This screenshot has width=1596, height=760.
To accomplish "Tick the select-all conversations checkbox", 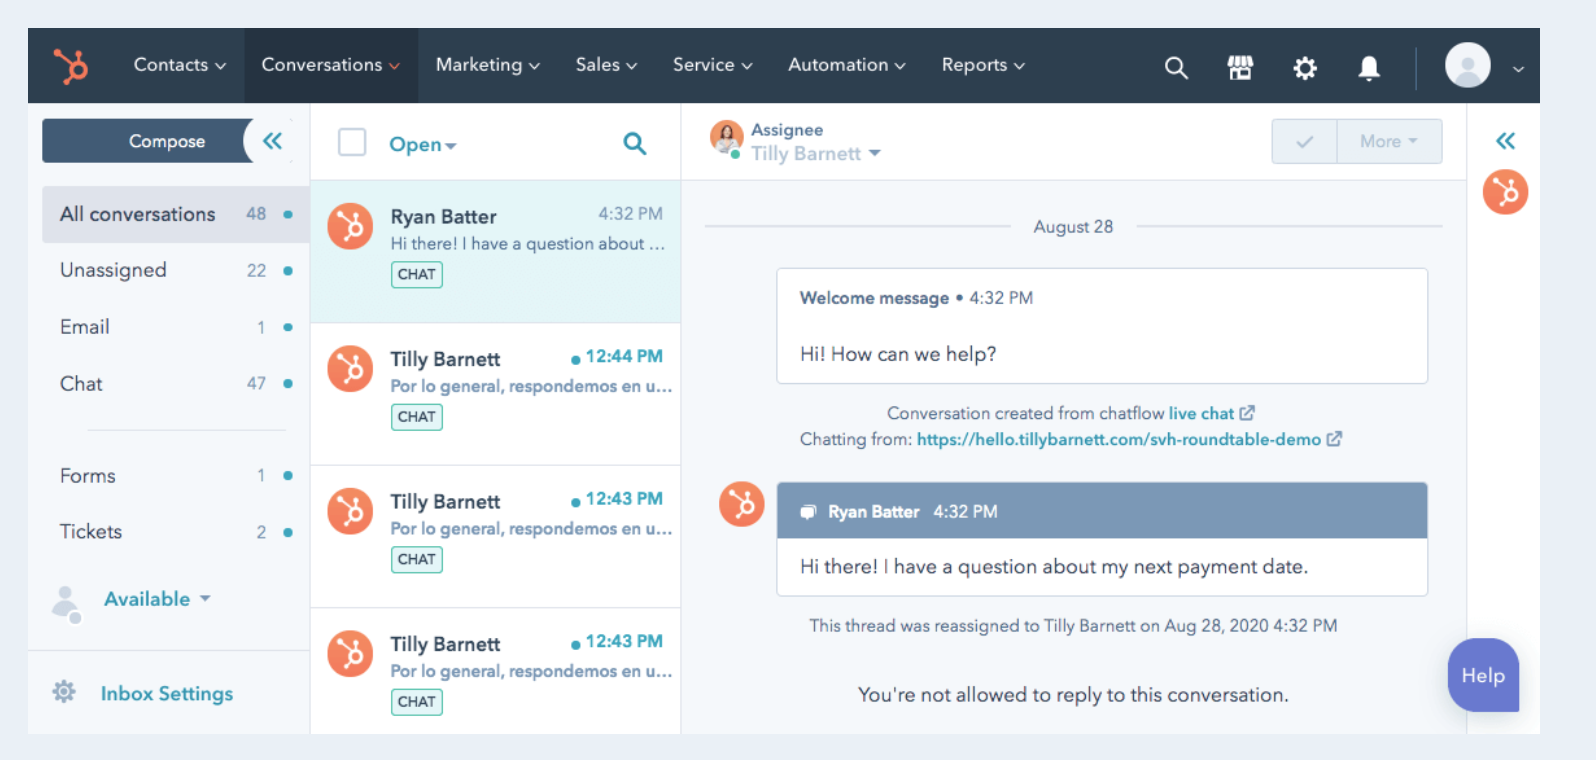I will [352, 142].
